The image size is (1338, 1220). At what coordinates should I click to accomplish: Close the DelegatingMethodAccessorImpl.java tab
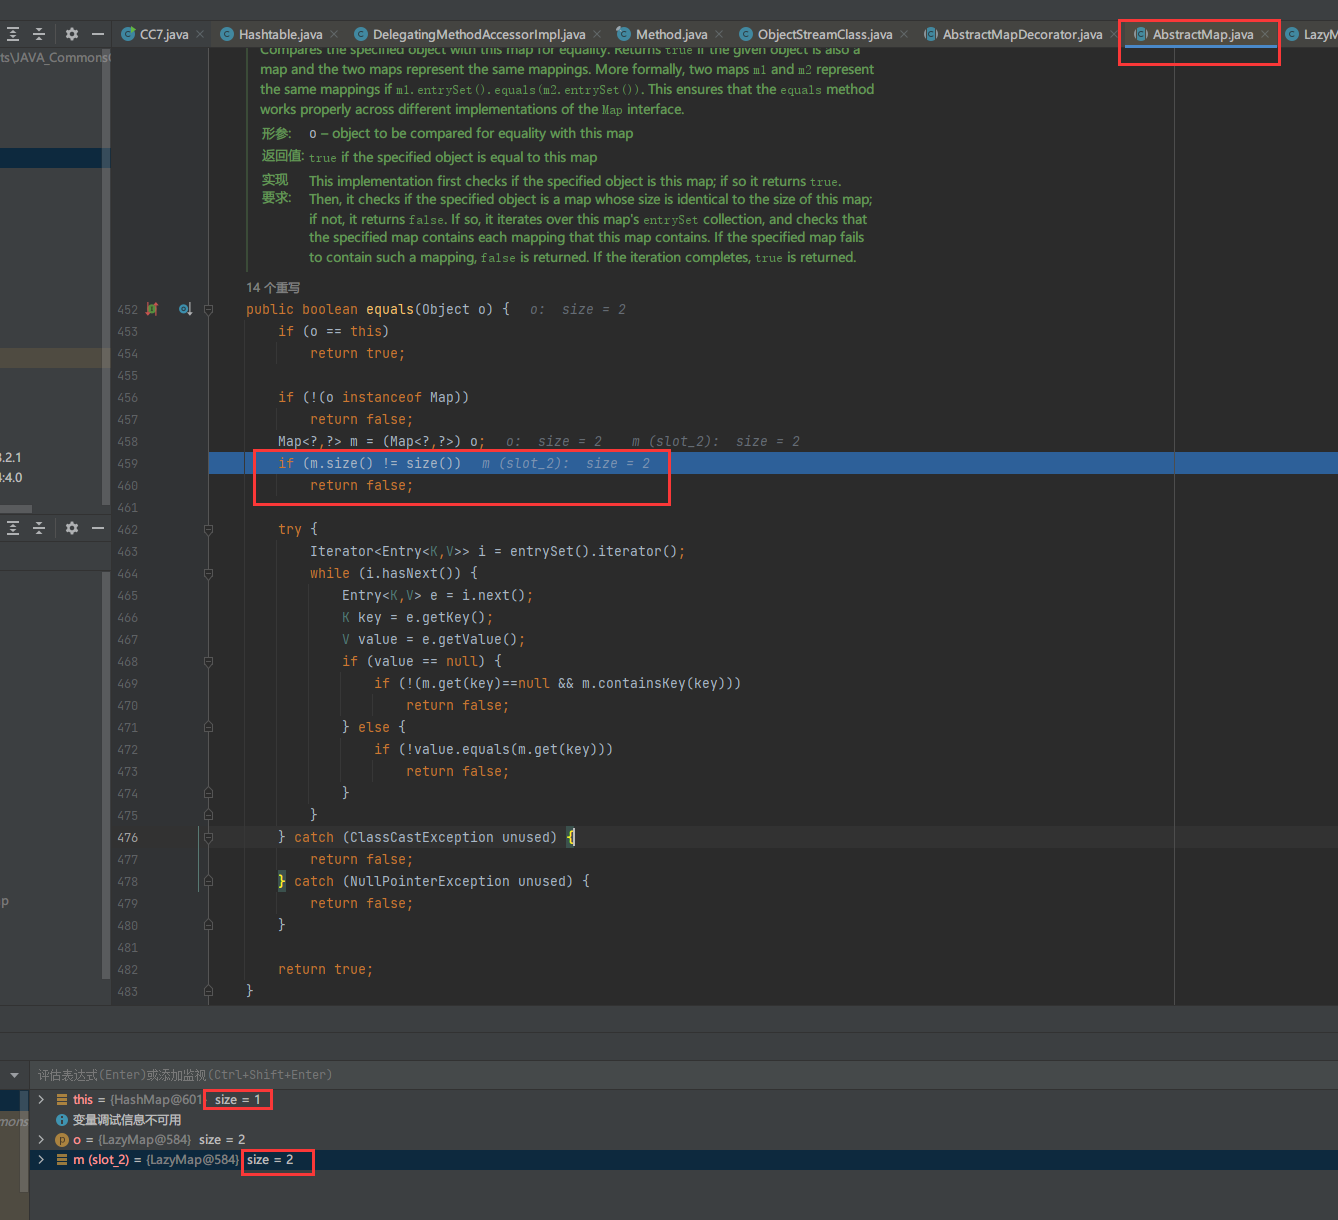pyautogui.click(x=597, y=34)
